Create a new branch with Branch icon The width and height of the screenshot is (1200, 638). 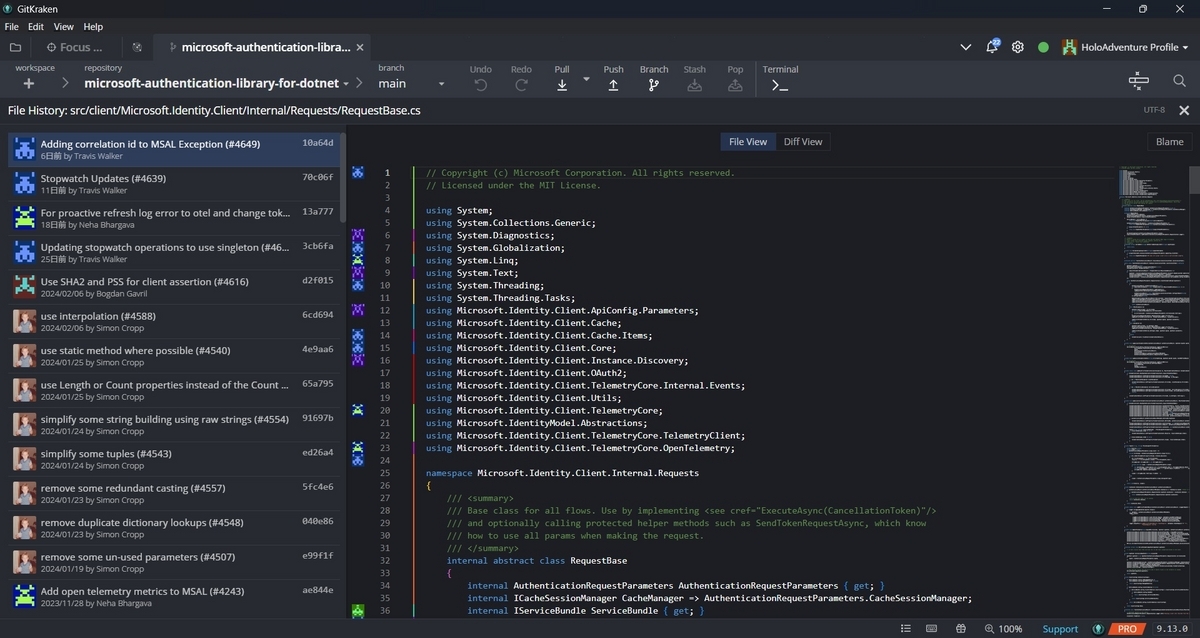(654, 85)
